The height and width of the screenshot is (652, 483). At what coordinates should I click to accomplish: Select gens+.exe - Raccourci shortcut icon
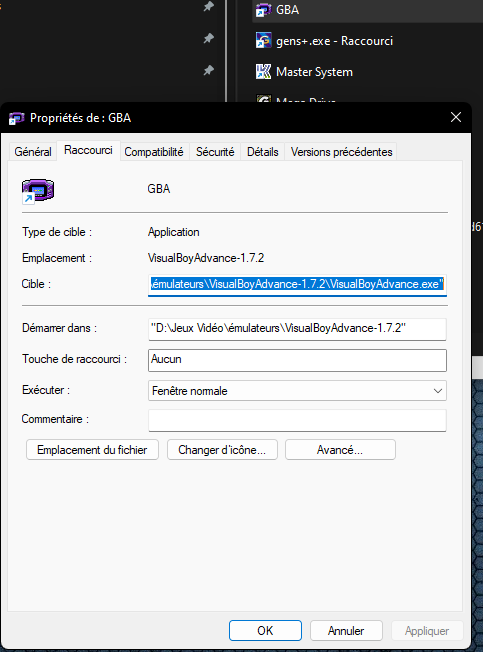point(264,41)
